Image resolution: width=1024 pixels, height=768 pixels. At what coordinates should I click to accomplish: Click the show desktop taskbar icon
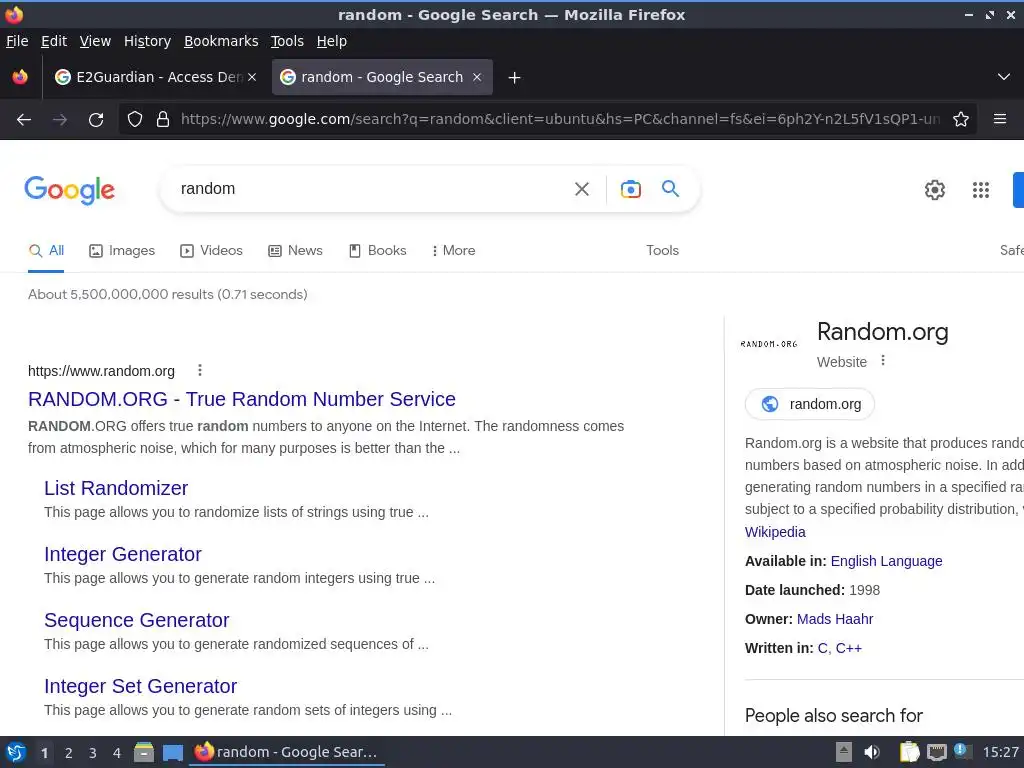point(172,753)
